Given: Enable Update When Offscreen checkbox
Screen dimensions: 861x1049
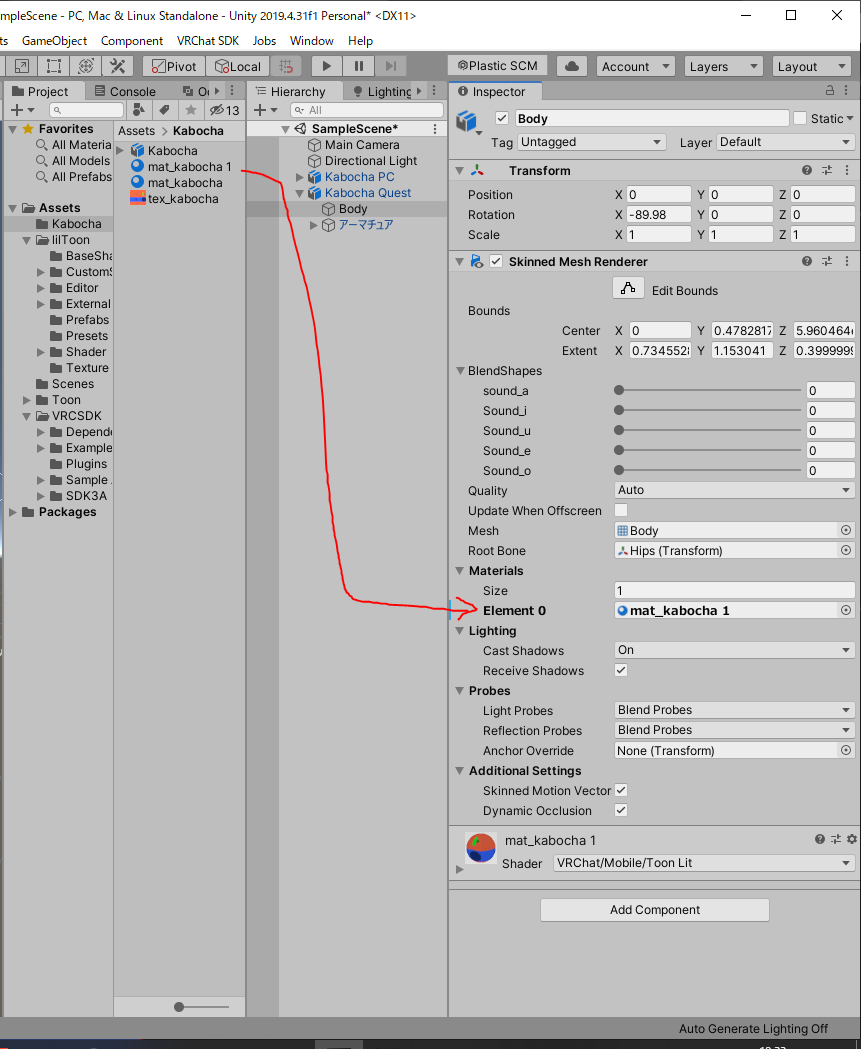Looking at the screenshot, I should (x=621, y=510).
